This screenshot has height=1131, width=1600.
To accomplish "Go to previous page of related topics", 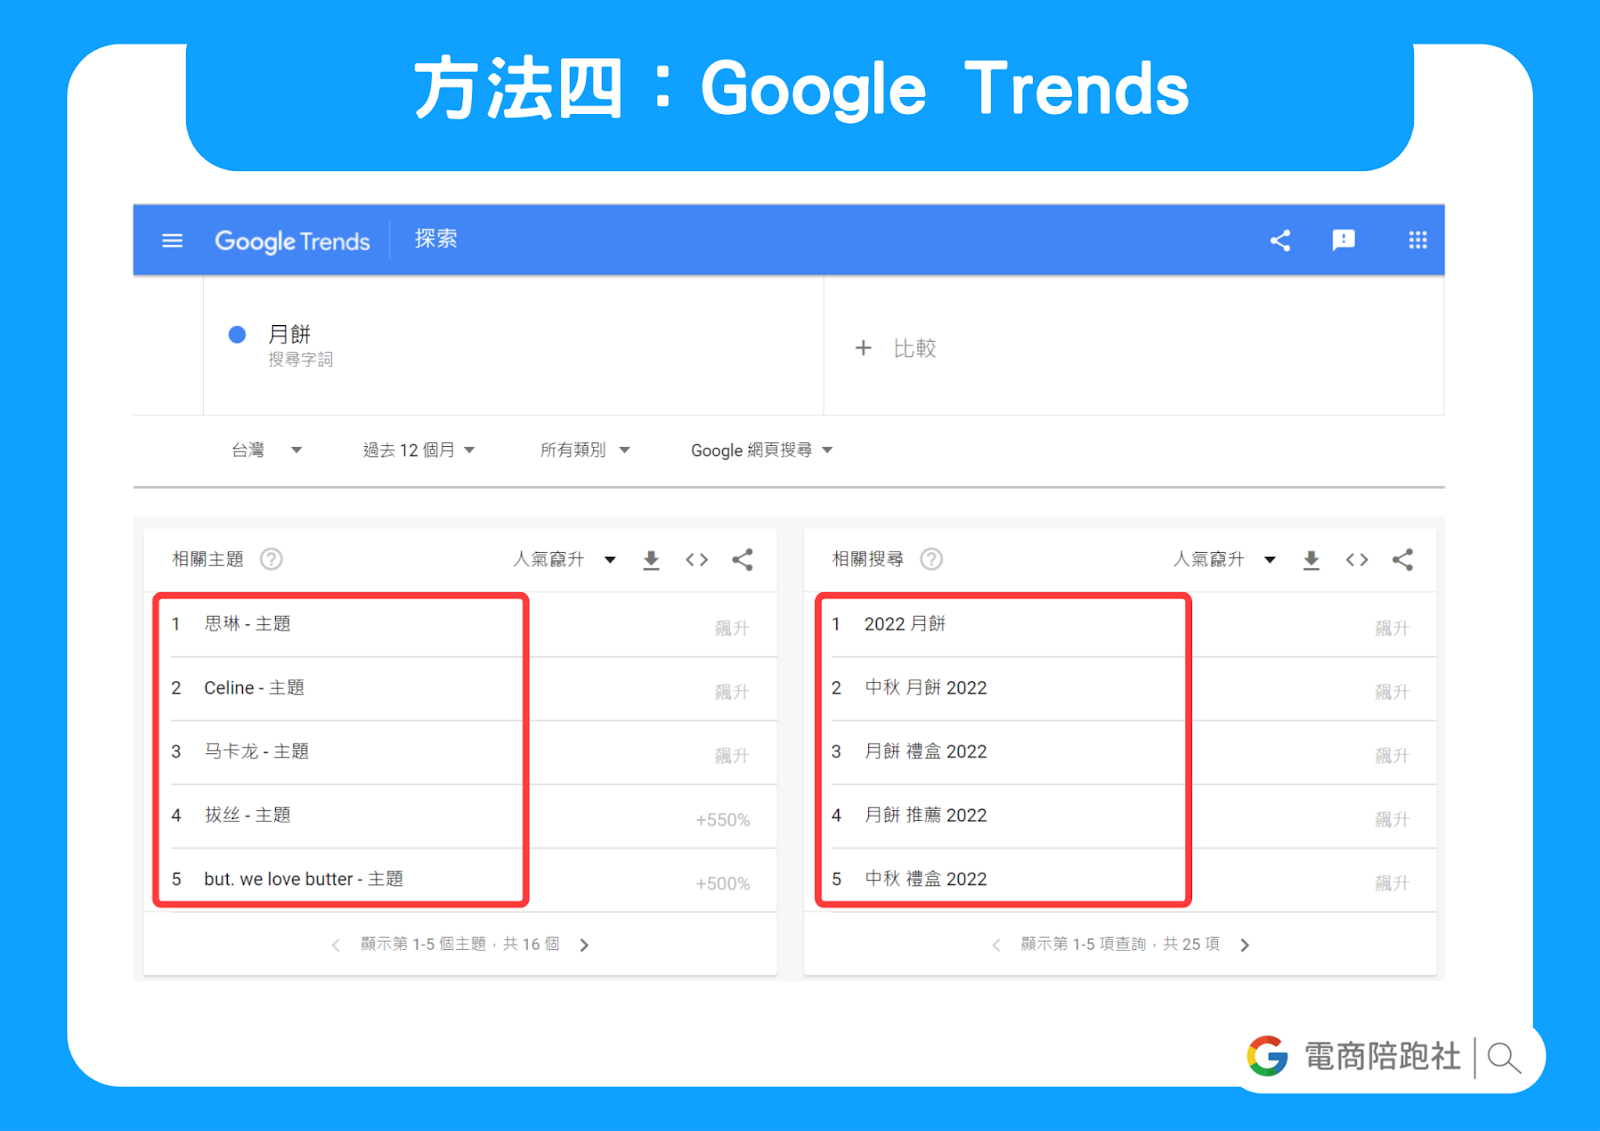I will coord(336,945).
